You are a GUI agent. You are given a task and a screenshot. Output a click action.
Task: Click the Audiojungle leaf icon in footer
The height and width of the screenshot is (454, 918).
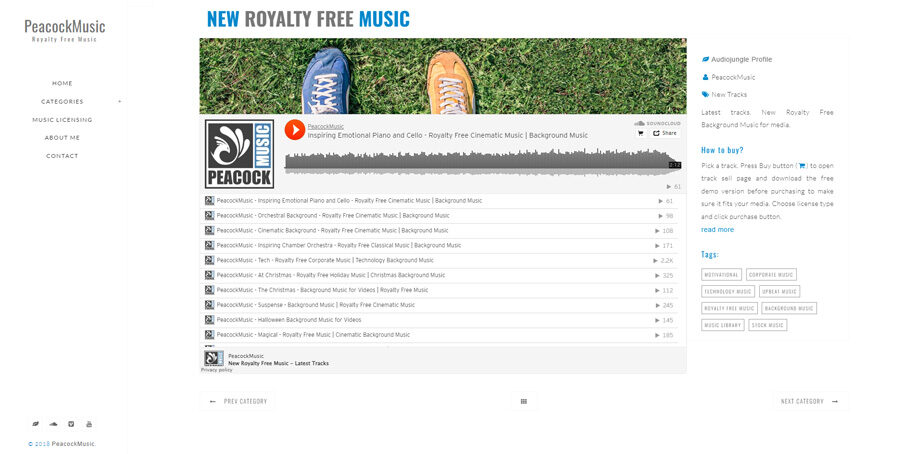coord(36,424)
